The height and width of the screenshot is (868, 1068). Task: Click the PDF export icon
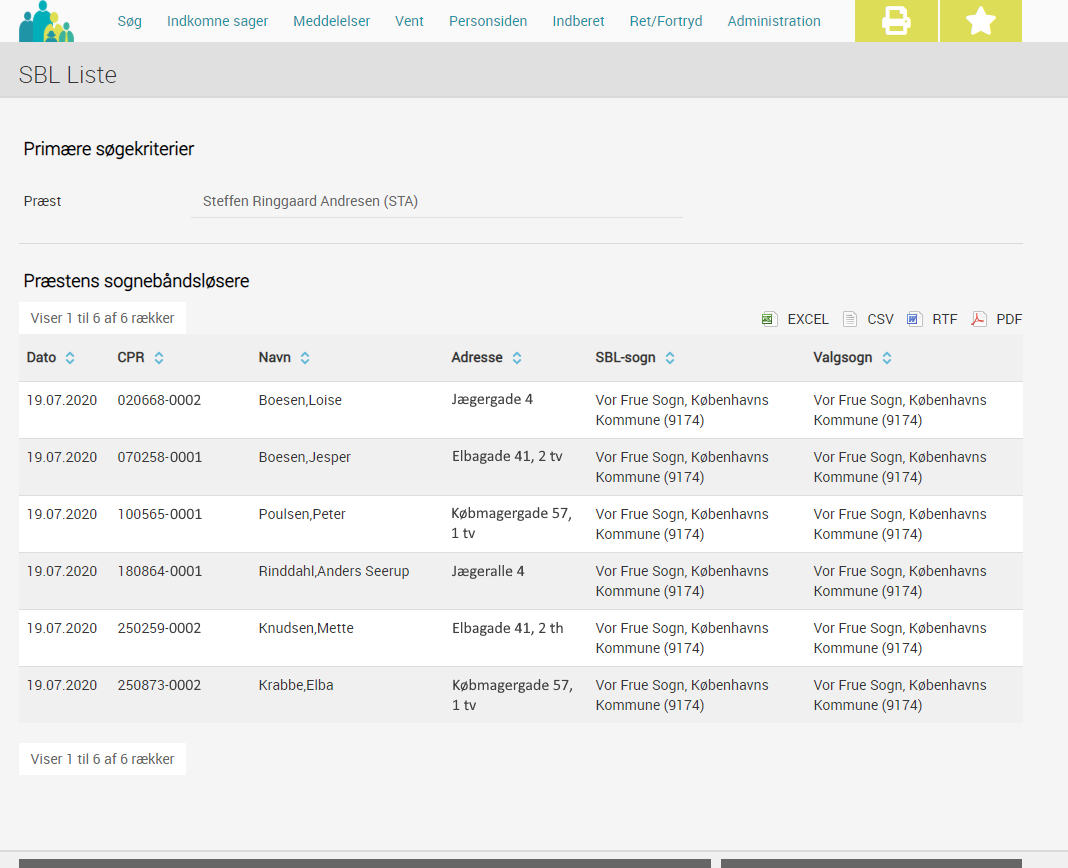click(979, 319)
